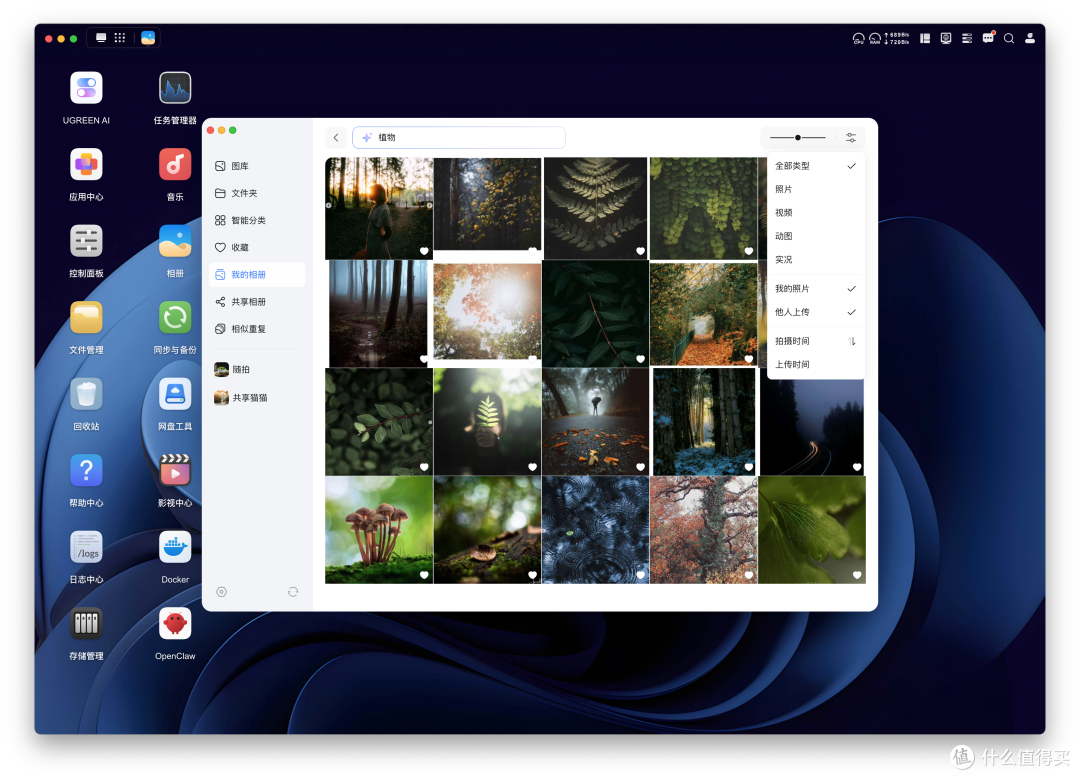This screenshot has height=780, width=1080.
Task: Open the settings gear in sidebar bottom
Action: [221, 592]
